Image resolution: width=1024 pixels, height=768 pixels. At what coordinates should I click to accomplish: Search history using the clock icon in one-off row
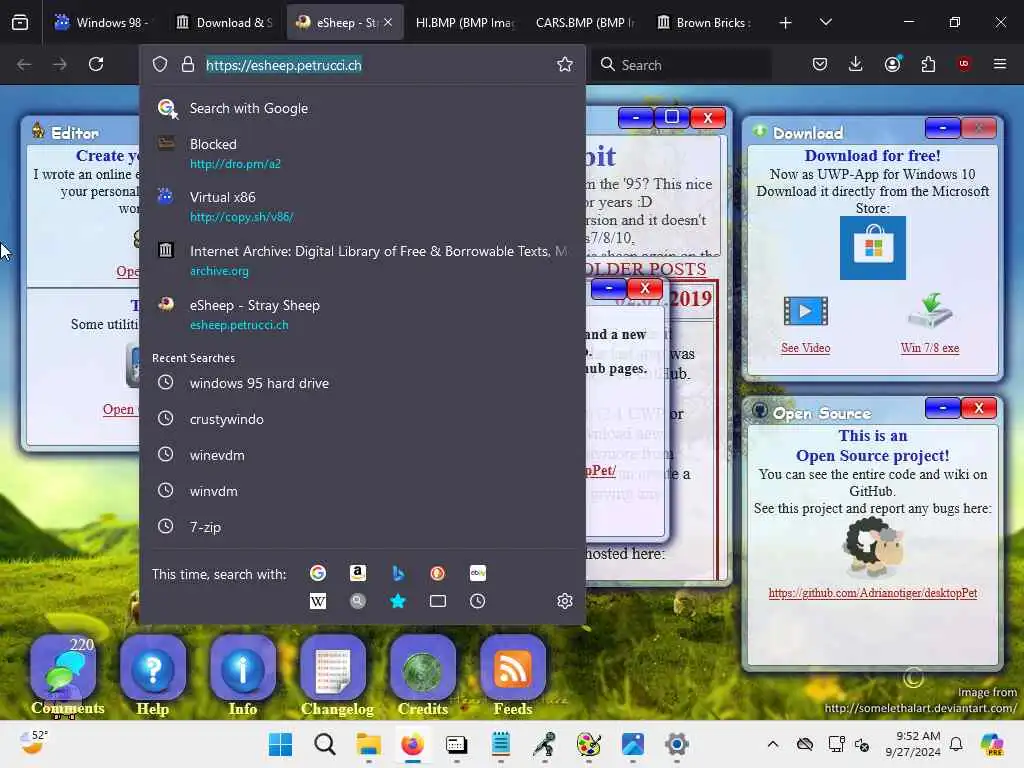tap(477, 601)
